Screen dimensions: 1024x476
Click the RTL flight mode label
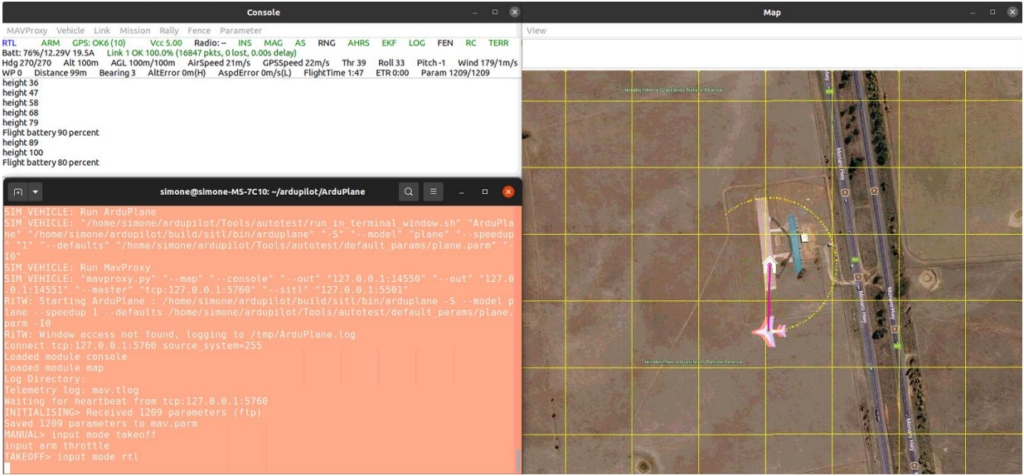[x=9, y=43]
